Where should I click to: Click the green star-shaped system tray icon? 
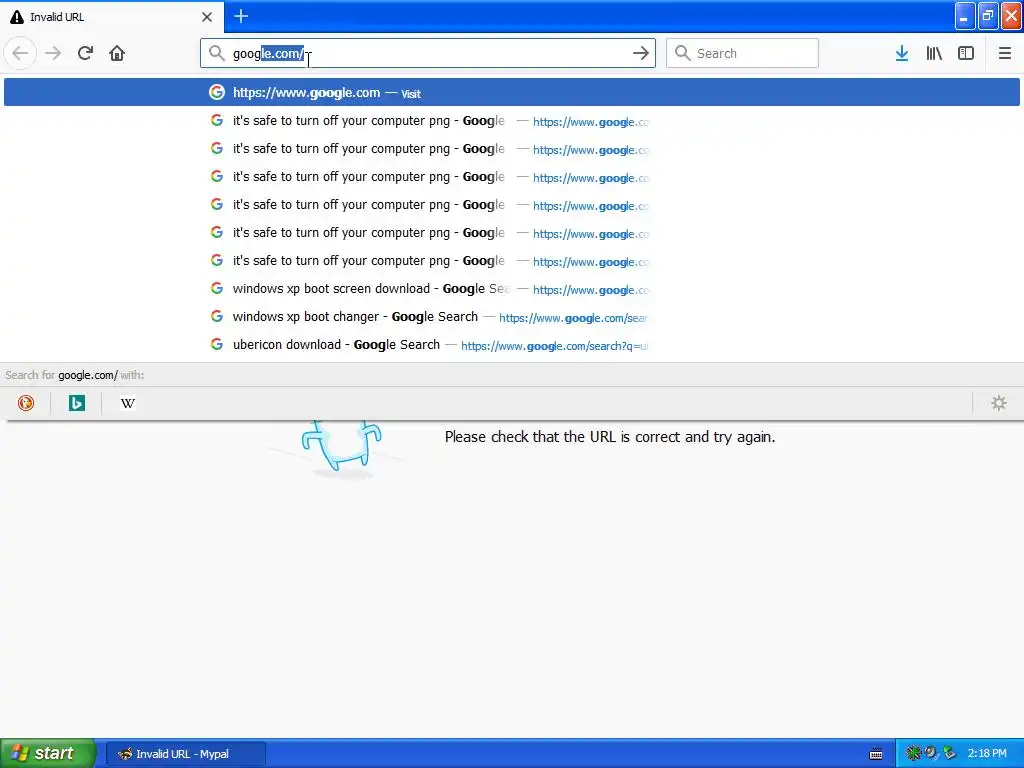[x=913, y=754]
